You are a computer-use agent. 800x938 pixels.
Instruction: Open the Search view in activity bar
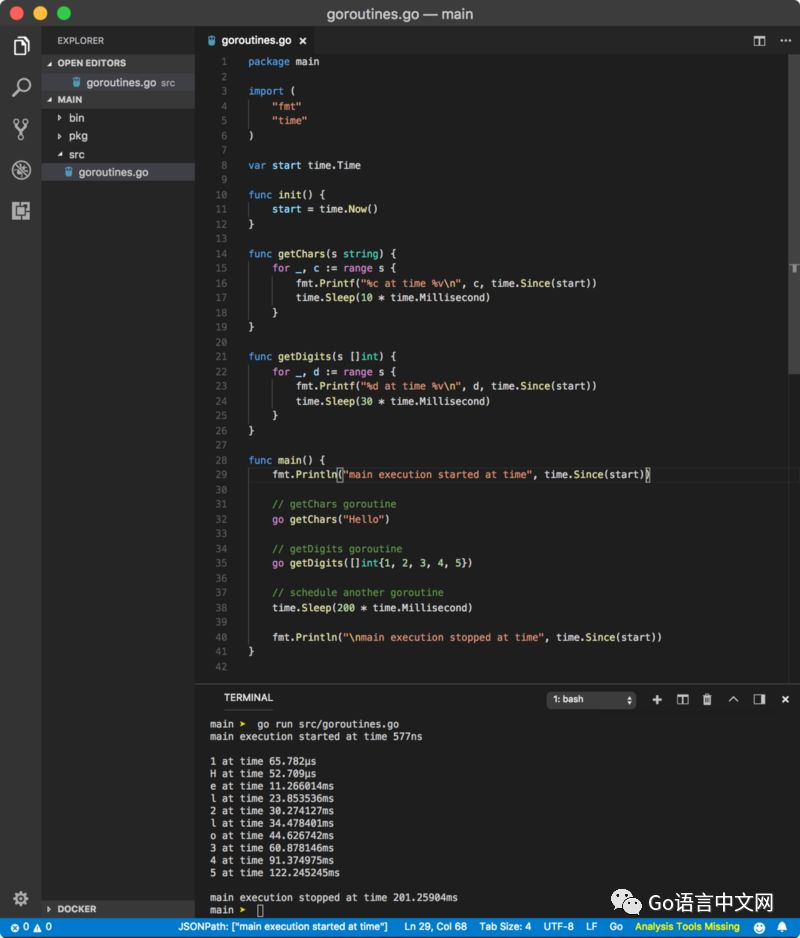pos(21,87)
